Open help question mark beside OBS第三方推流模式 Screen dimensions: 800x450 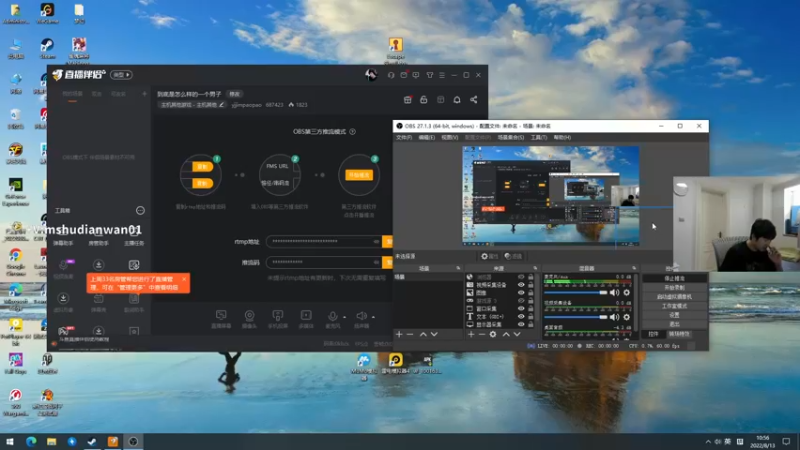click(353, 132)
